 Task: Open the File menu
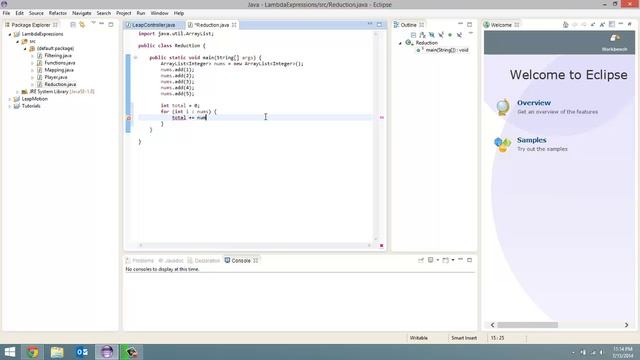(7, 13)
